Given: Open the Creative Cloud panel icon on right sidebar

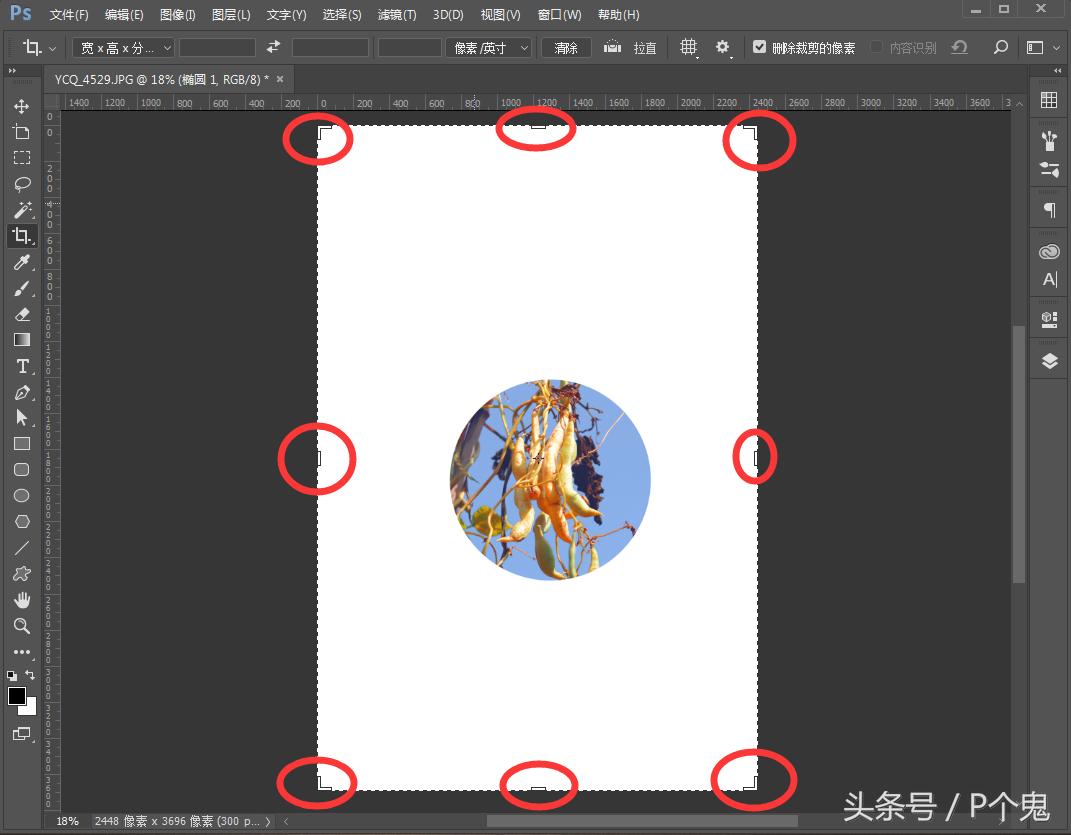Looking at the screenshot, I should [1048, 250].
